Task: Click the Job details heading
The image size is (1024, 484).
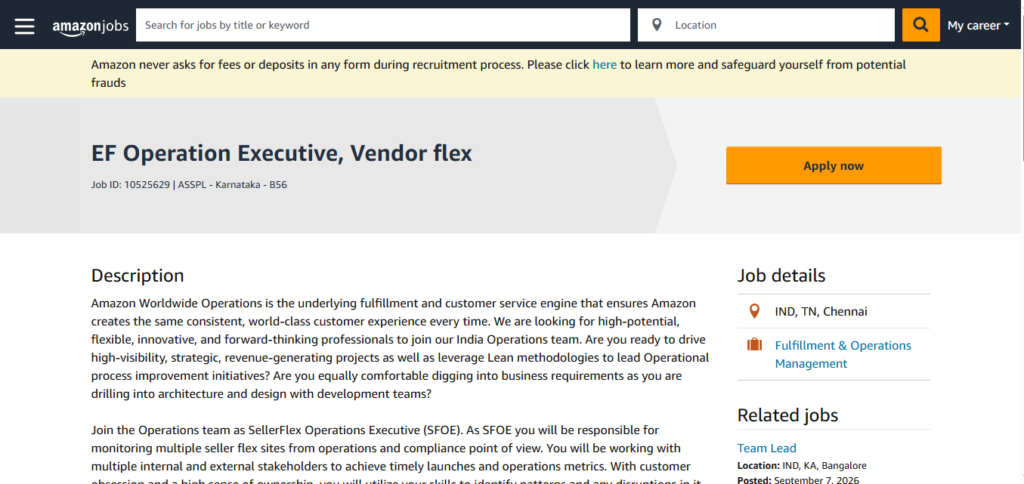Action: click(x=781, y=276)
